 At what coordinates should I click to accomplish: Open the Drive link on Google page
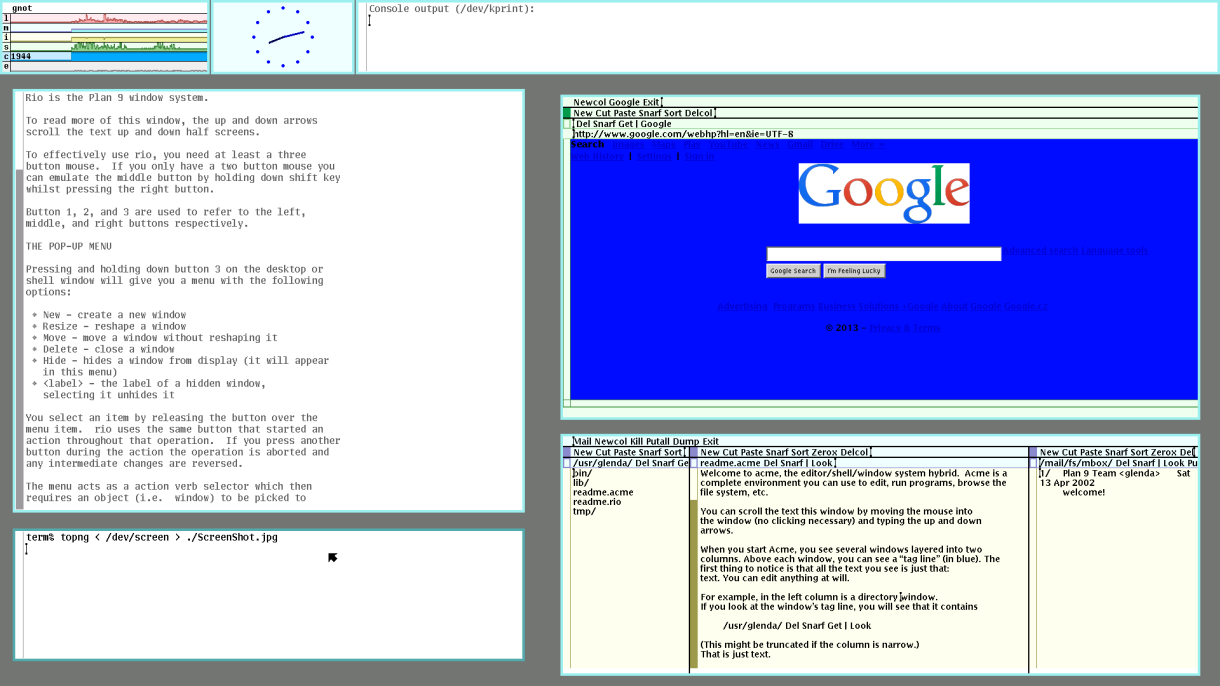coord(832,145)
